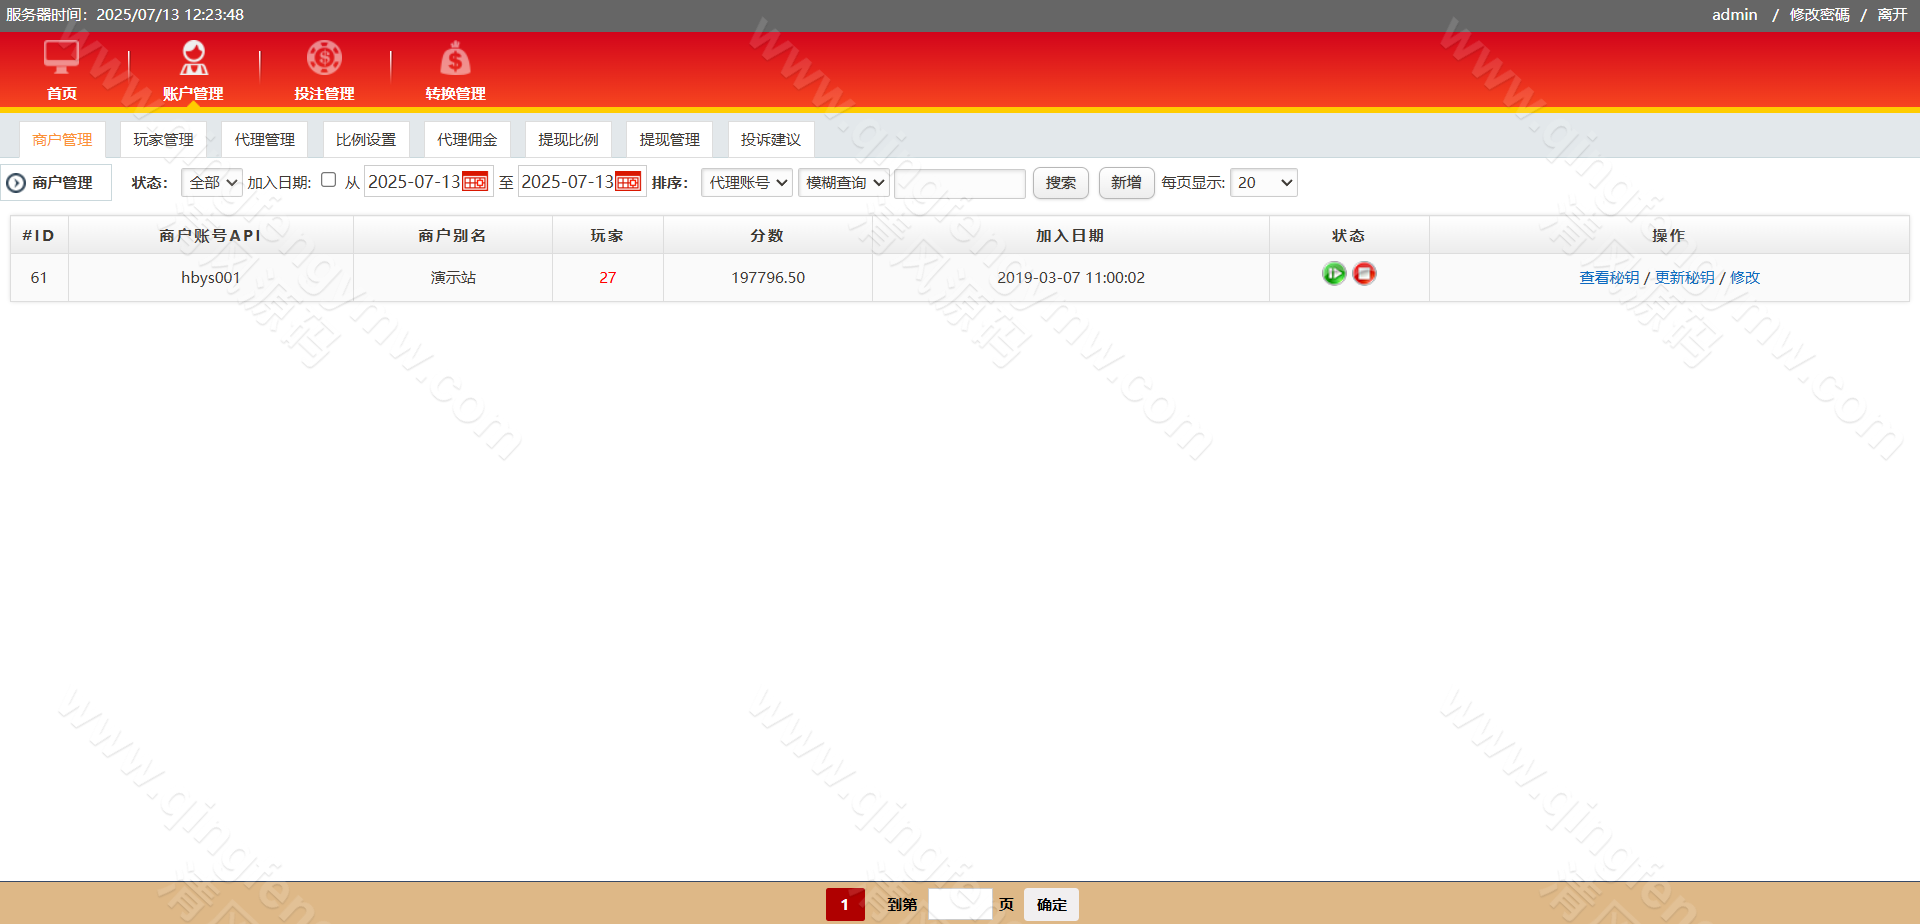This screenshot has width=1920, height=924.
Task: Open the 代理账号 sort dropdown
Action: coord(747,183)
